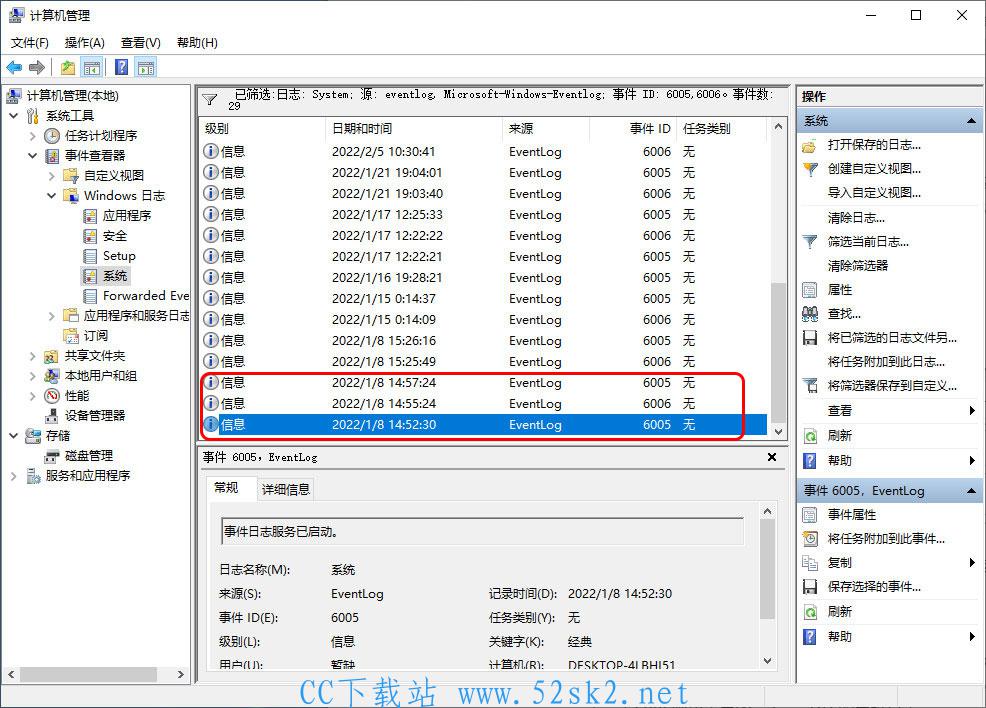Expand 应用程序和服务日志 node

52,316
